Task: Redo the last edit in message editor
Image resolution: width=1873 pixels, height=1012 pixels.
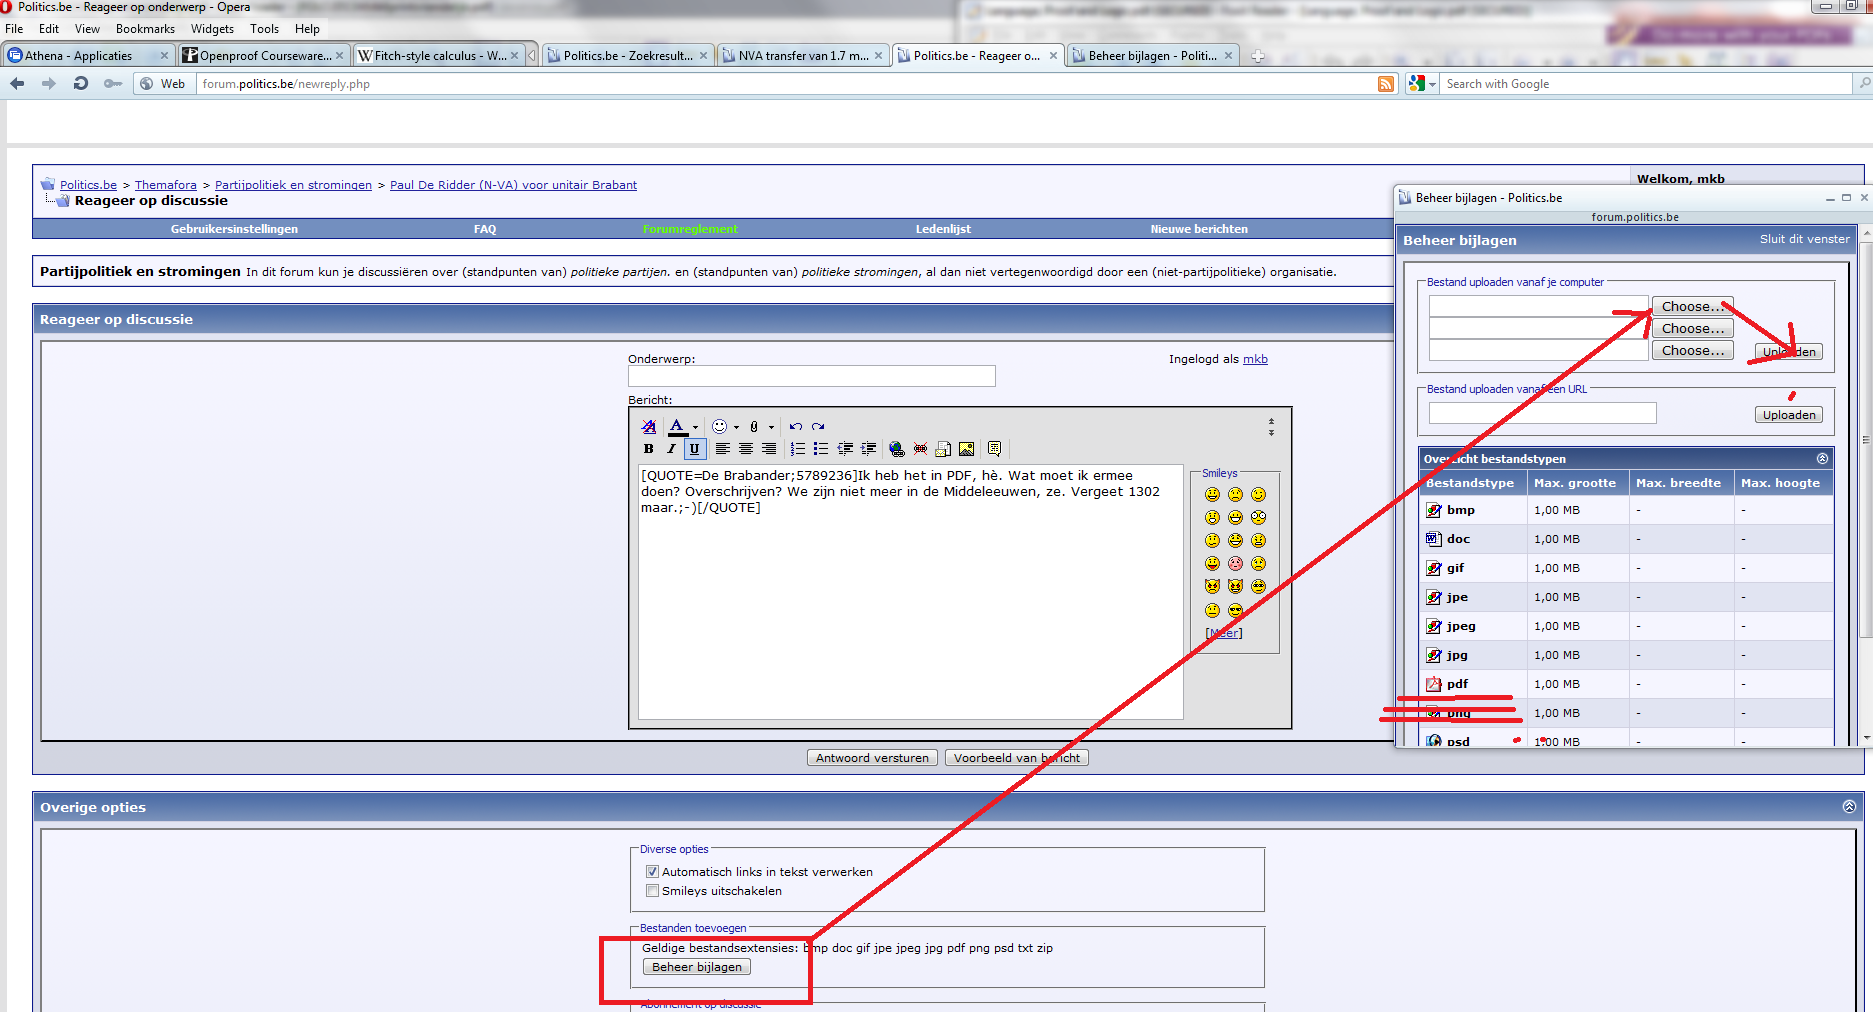Action: [818, 426]
